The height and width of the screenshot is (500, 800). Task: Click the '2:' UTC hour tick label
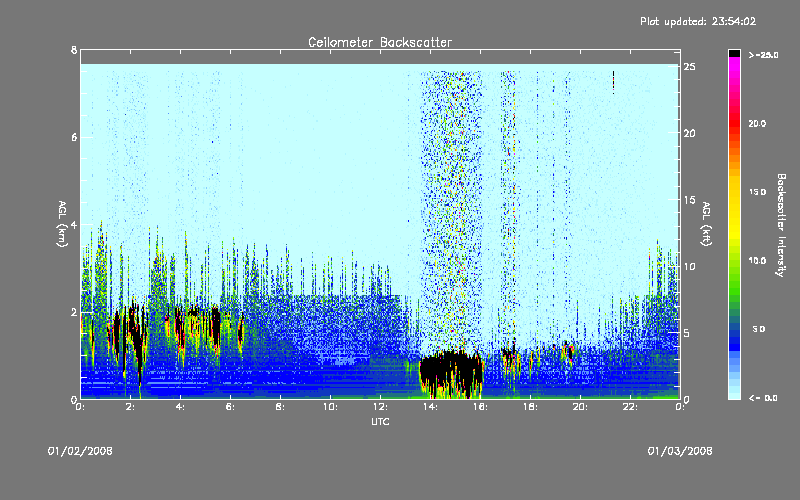[x=130, y=407]
